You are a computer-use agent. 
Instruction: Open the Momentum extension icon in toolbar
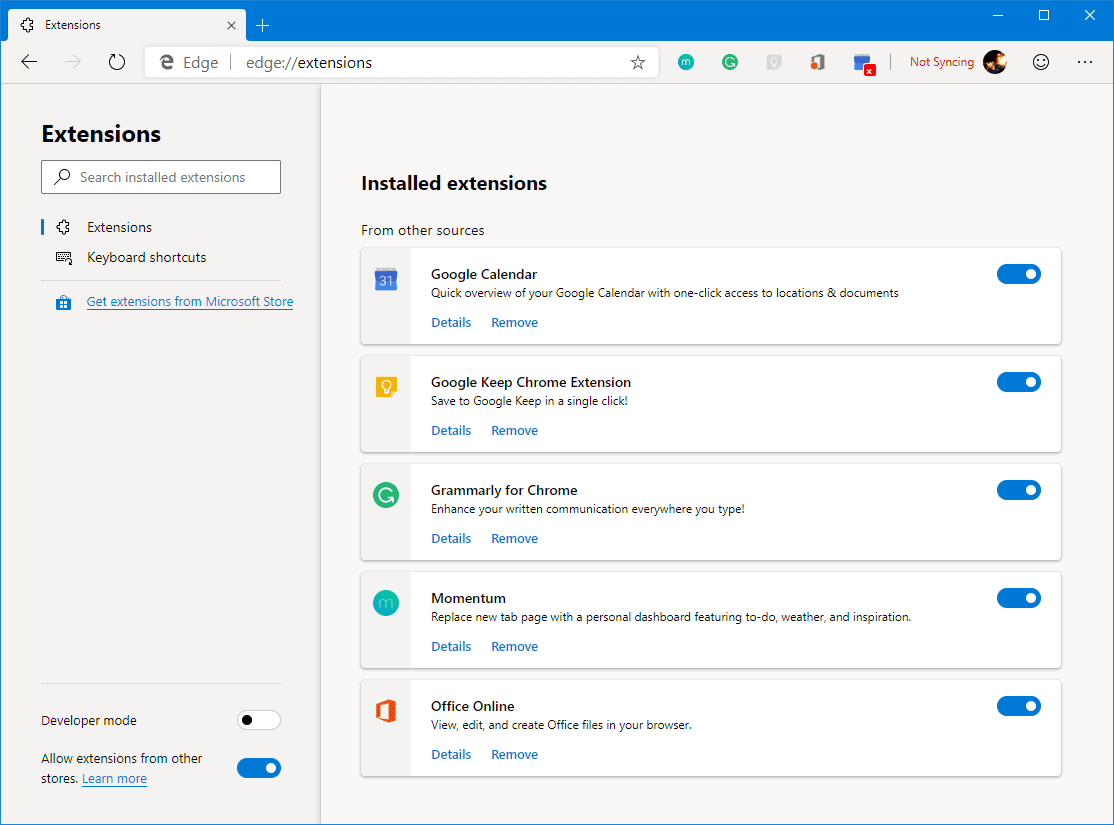tap(686, 62)
